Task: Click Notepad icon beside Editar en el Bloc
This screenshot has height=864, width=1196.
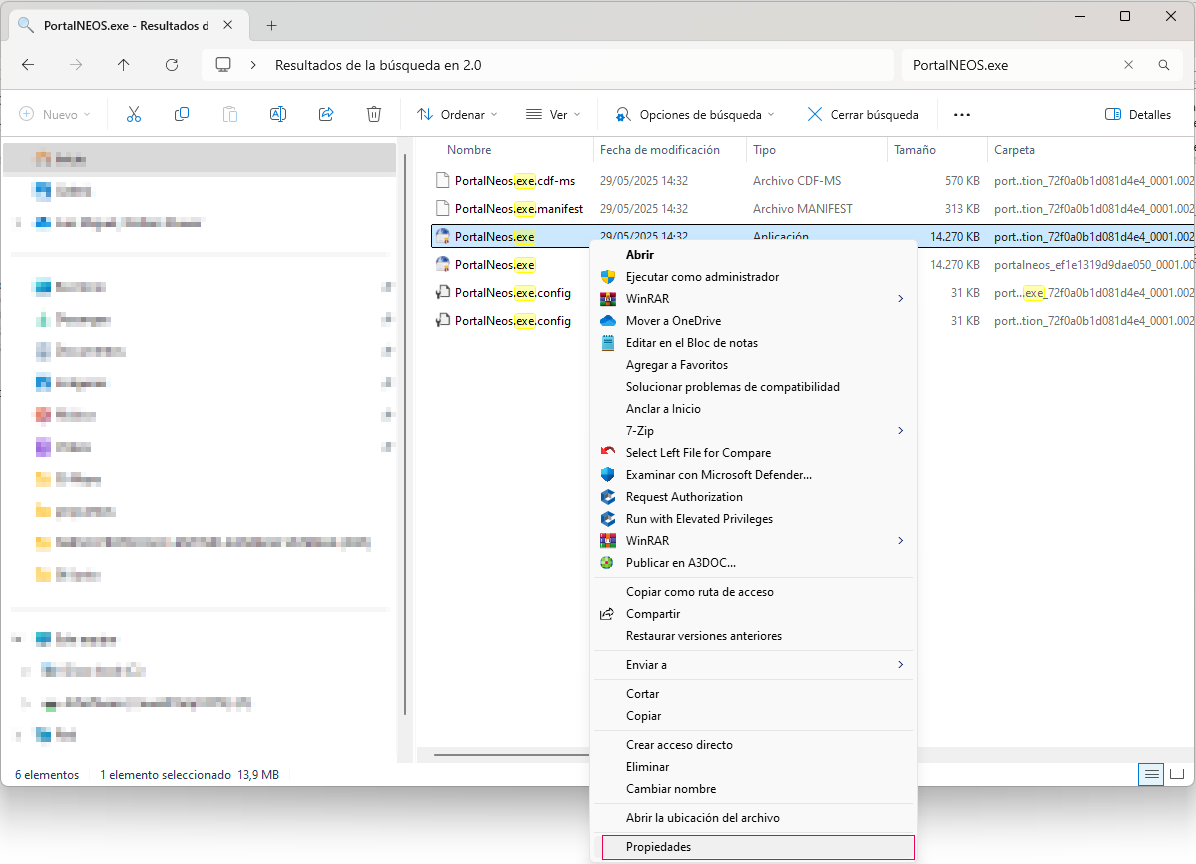Action: click(x=608, y=343)
